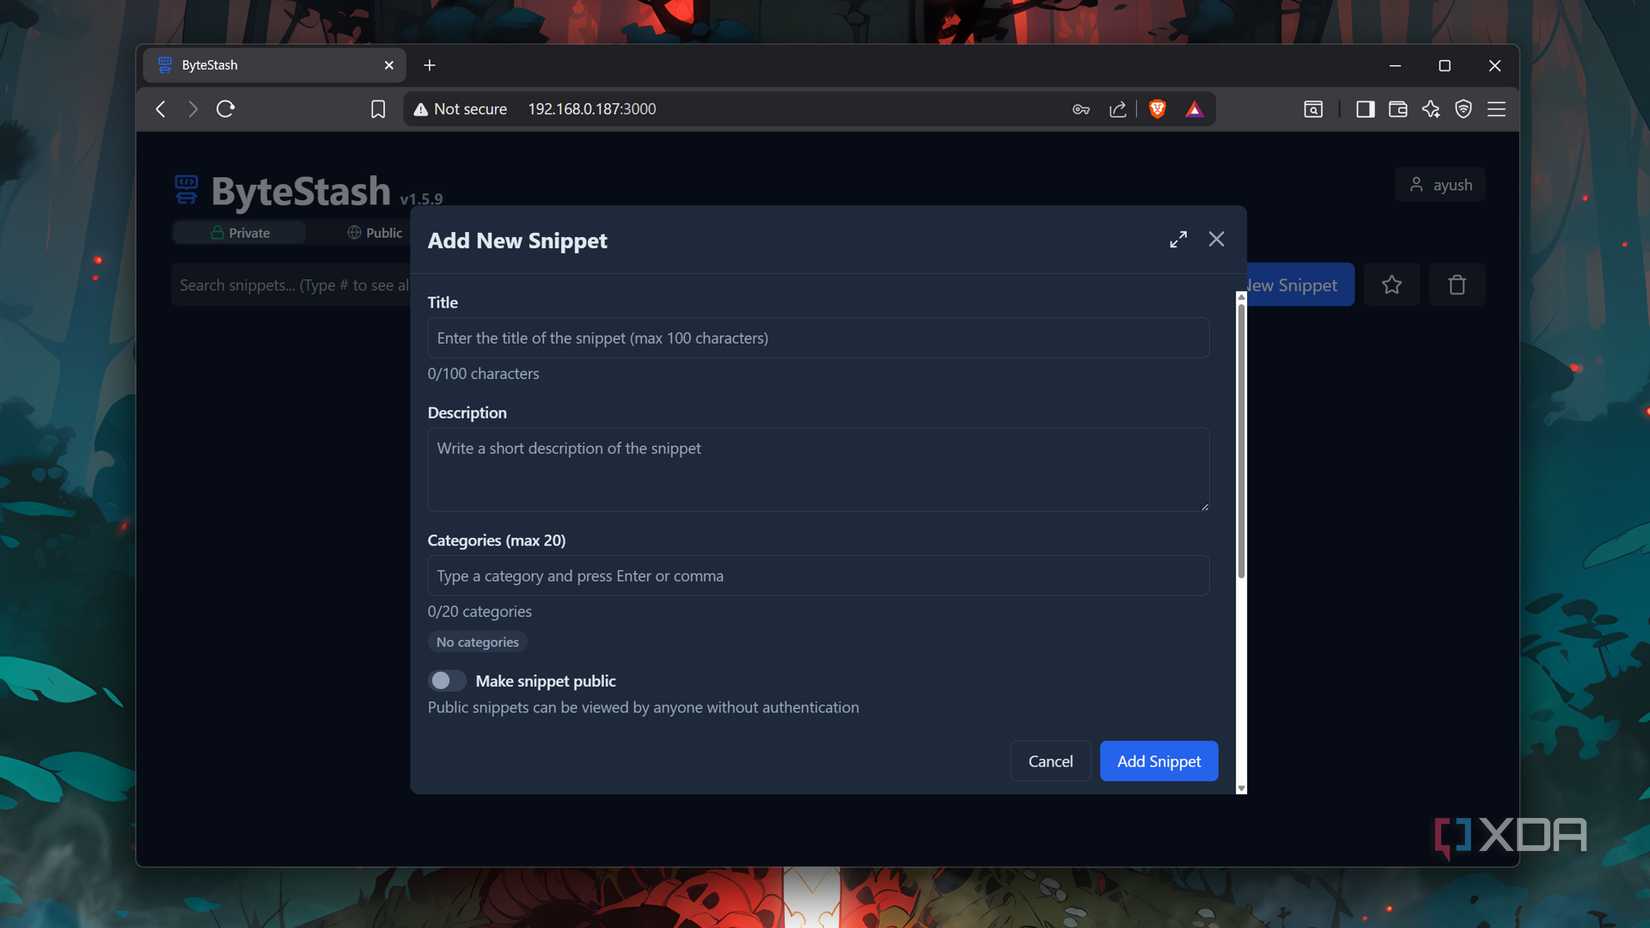Viewport: 1650px width, 928px height.
Task: Open Brave Rewards triangle icon
Action: click(x=1194, y=109)
